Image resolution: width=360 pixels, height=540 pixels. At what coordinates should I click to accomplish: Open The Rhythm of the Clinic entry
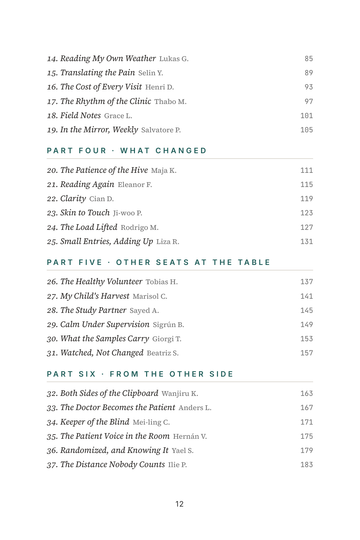pyautogui.click(x=180, y=101)
